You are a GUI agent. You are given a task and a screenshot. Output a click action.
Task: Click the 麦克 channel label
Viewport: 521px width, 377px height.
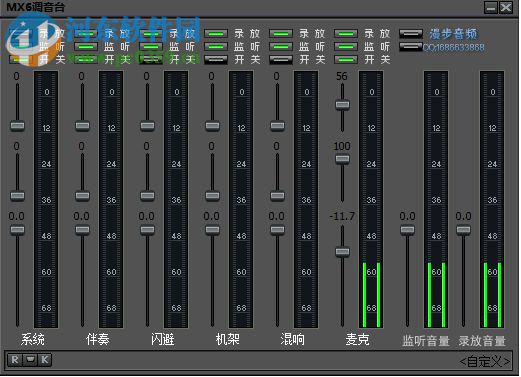pos(357,340)
